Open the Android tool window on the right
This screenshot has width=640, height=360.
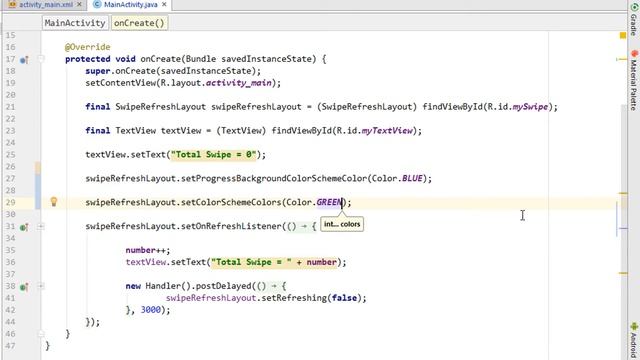pos(634,340)
